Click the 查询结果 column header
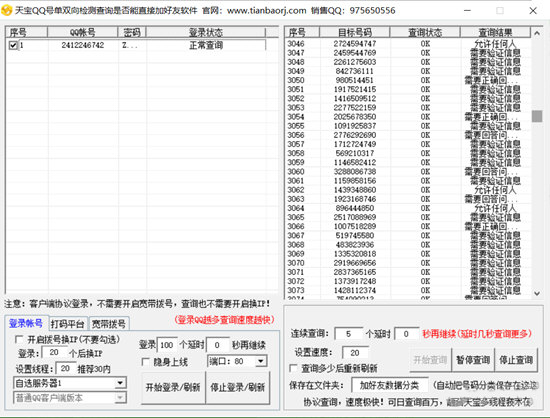550x418 pixels. pos(495,32)
